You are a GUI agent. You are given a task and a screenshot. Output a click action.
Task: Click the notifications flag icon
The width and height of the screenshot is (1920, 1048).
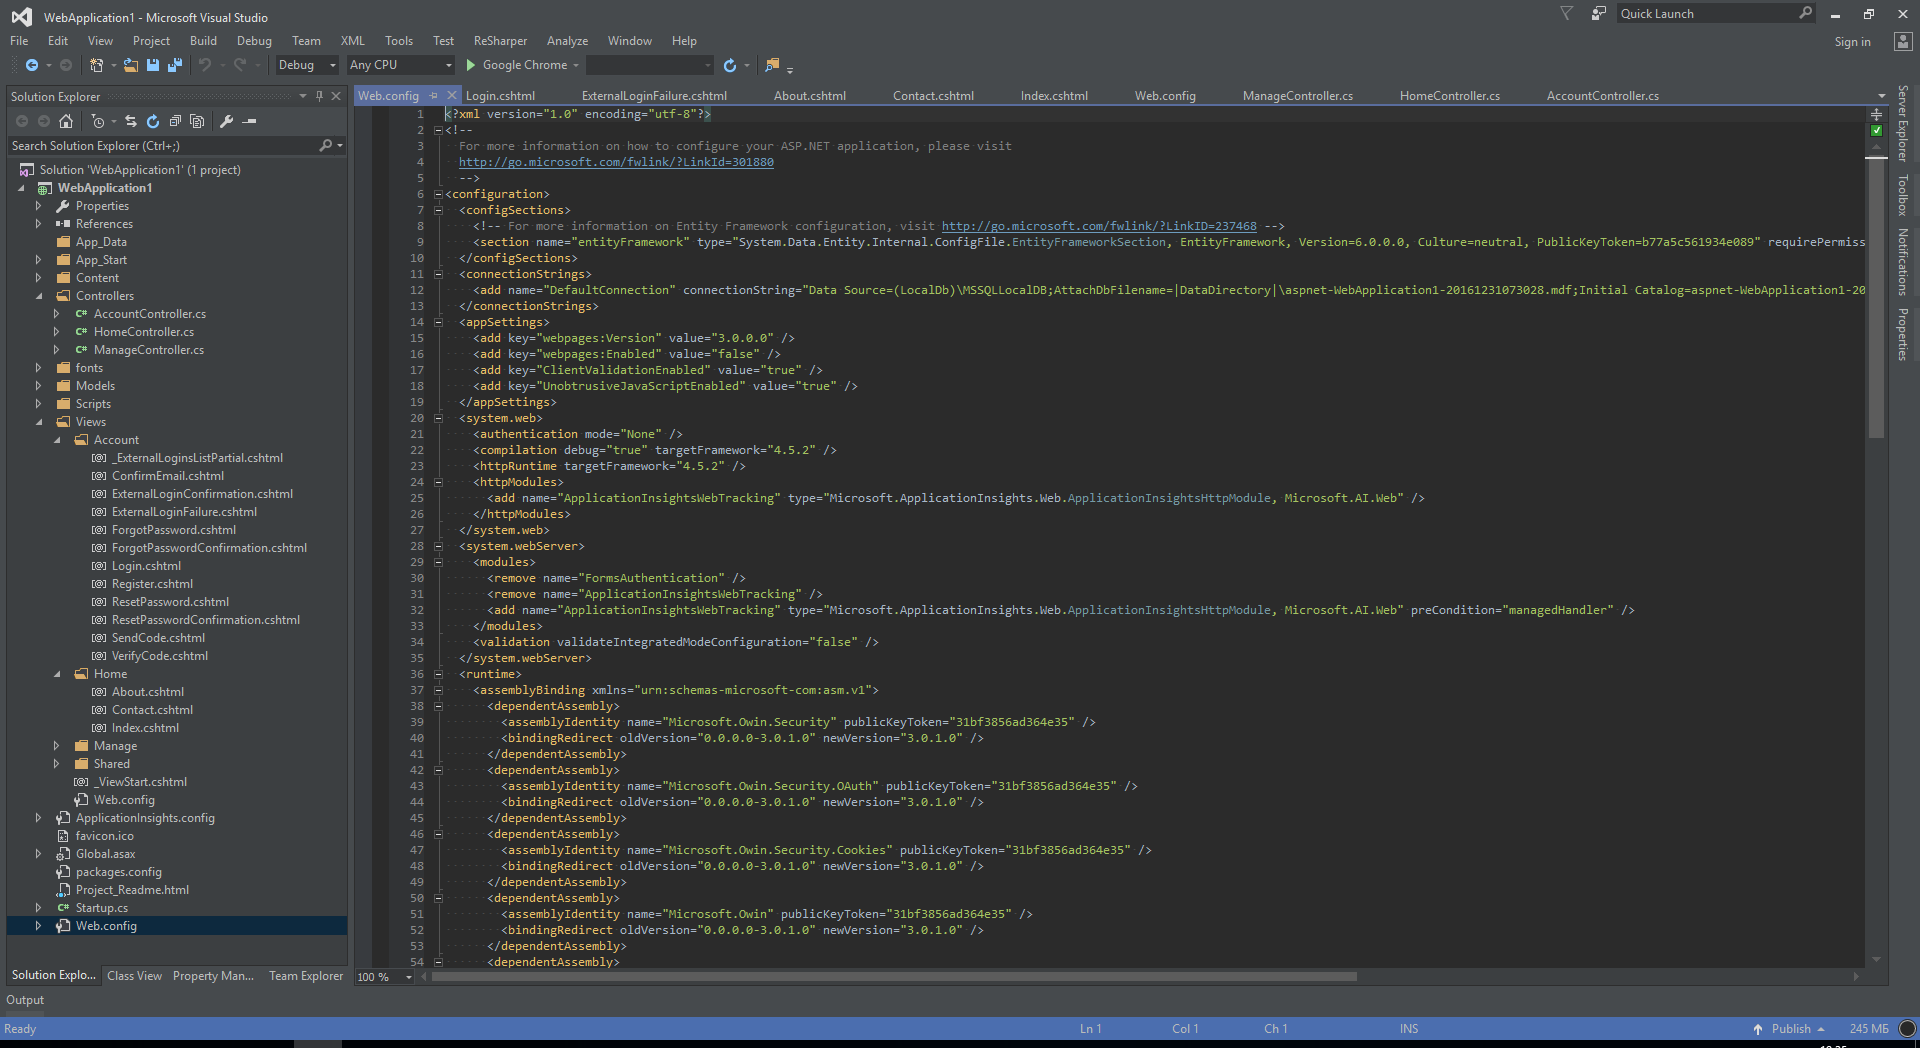(x=1567, y=13)
